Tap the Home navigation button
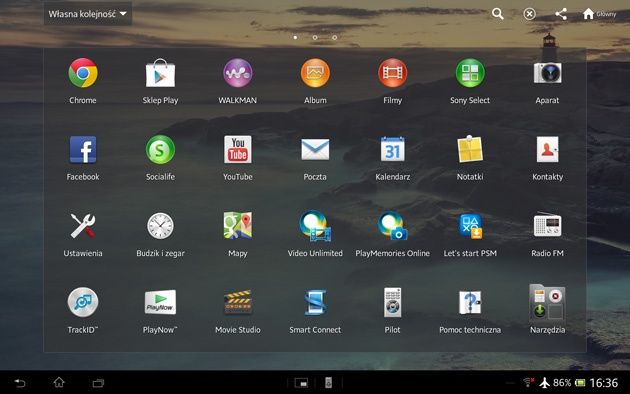The width and height of the screenshot is (630, 394). pyautogui.click(x=59, y=382)
